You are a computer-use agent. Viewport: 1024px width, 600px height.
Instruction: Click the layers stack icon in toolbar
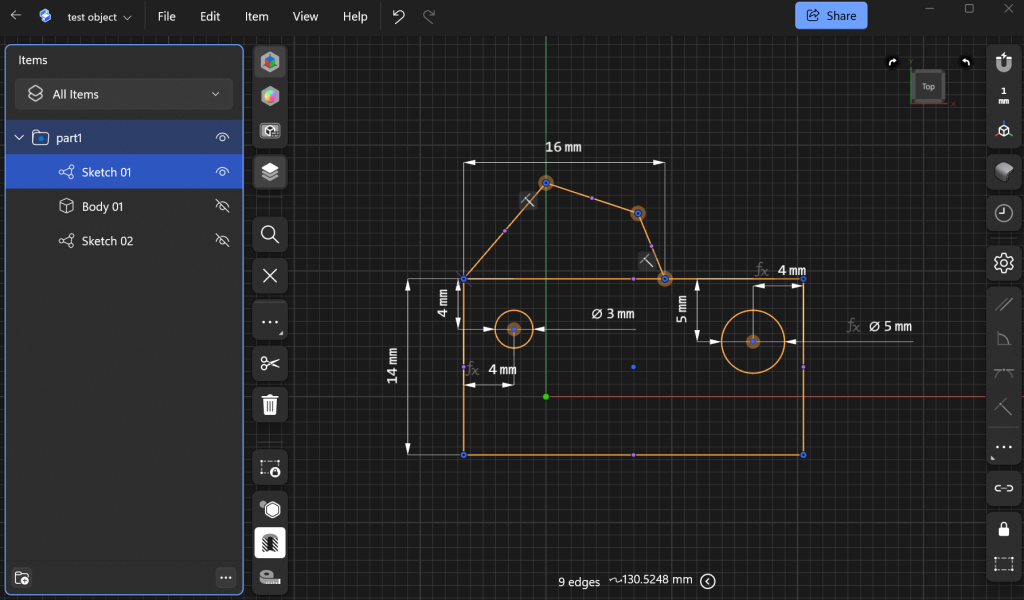[x=269, y=172]
